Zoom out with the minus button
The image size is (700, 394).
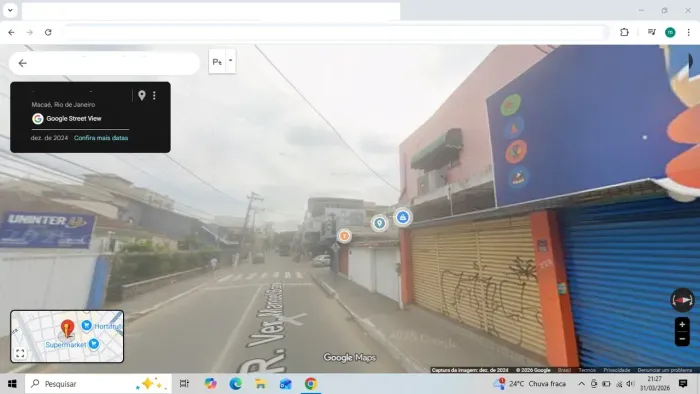tap(682, 339)
